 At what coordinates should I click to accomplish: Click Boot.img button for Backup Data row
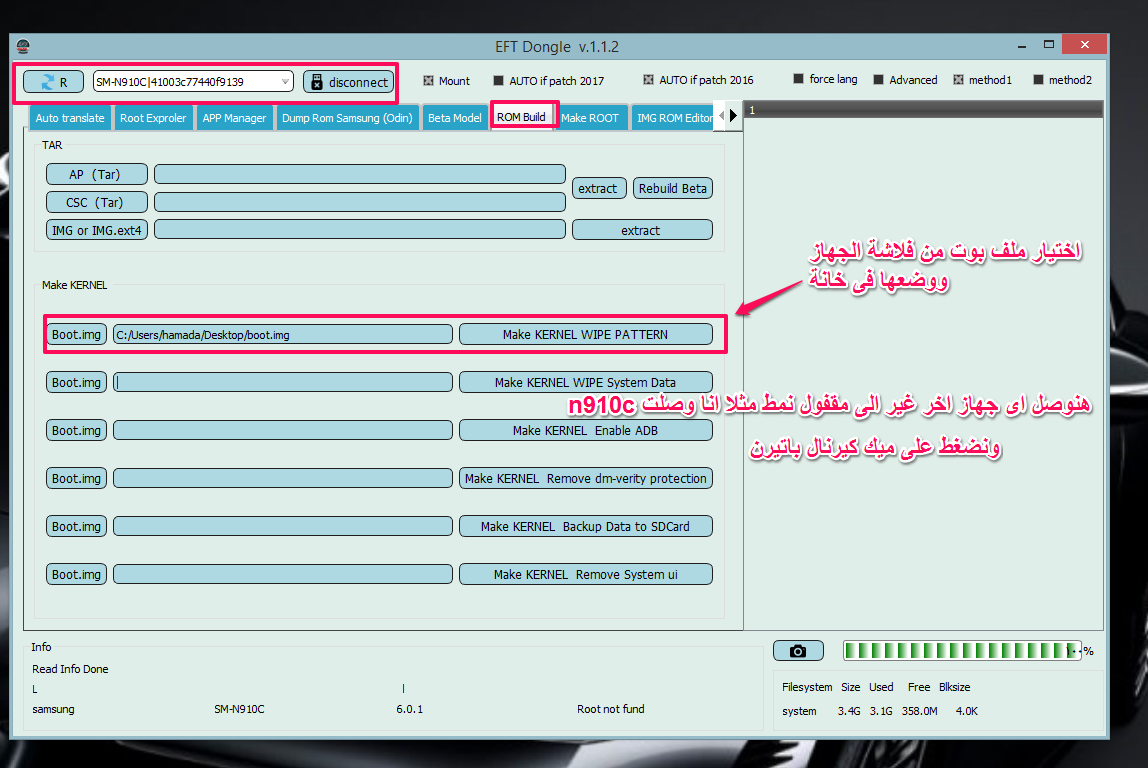point(76,526)
